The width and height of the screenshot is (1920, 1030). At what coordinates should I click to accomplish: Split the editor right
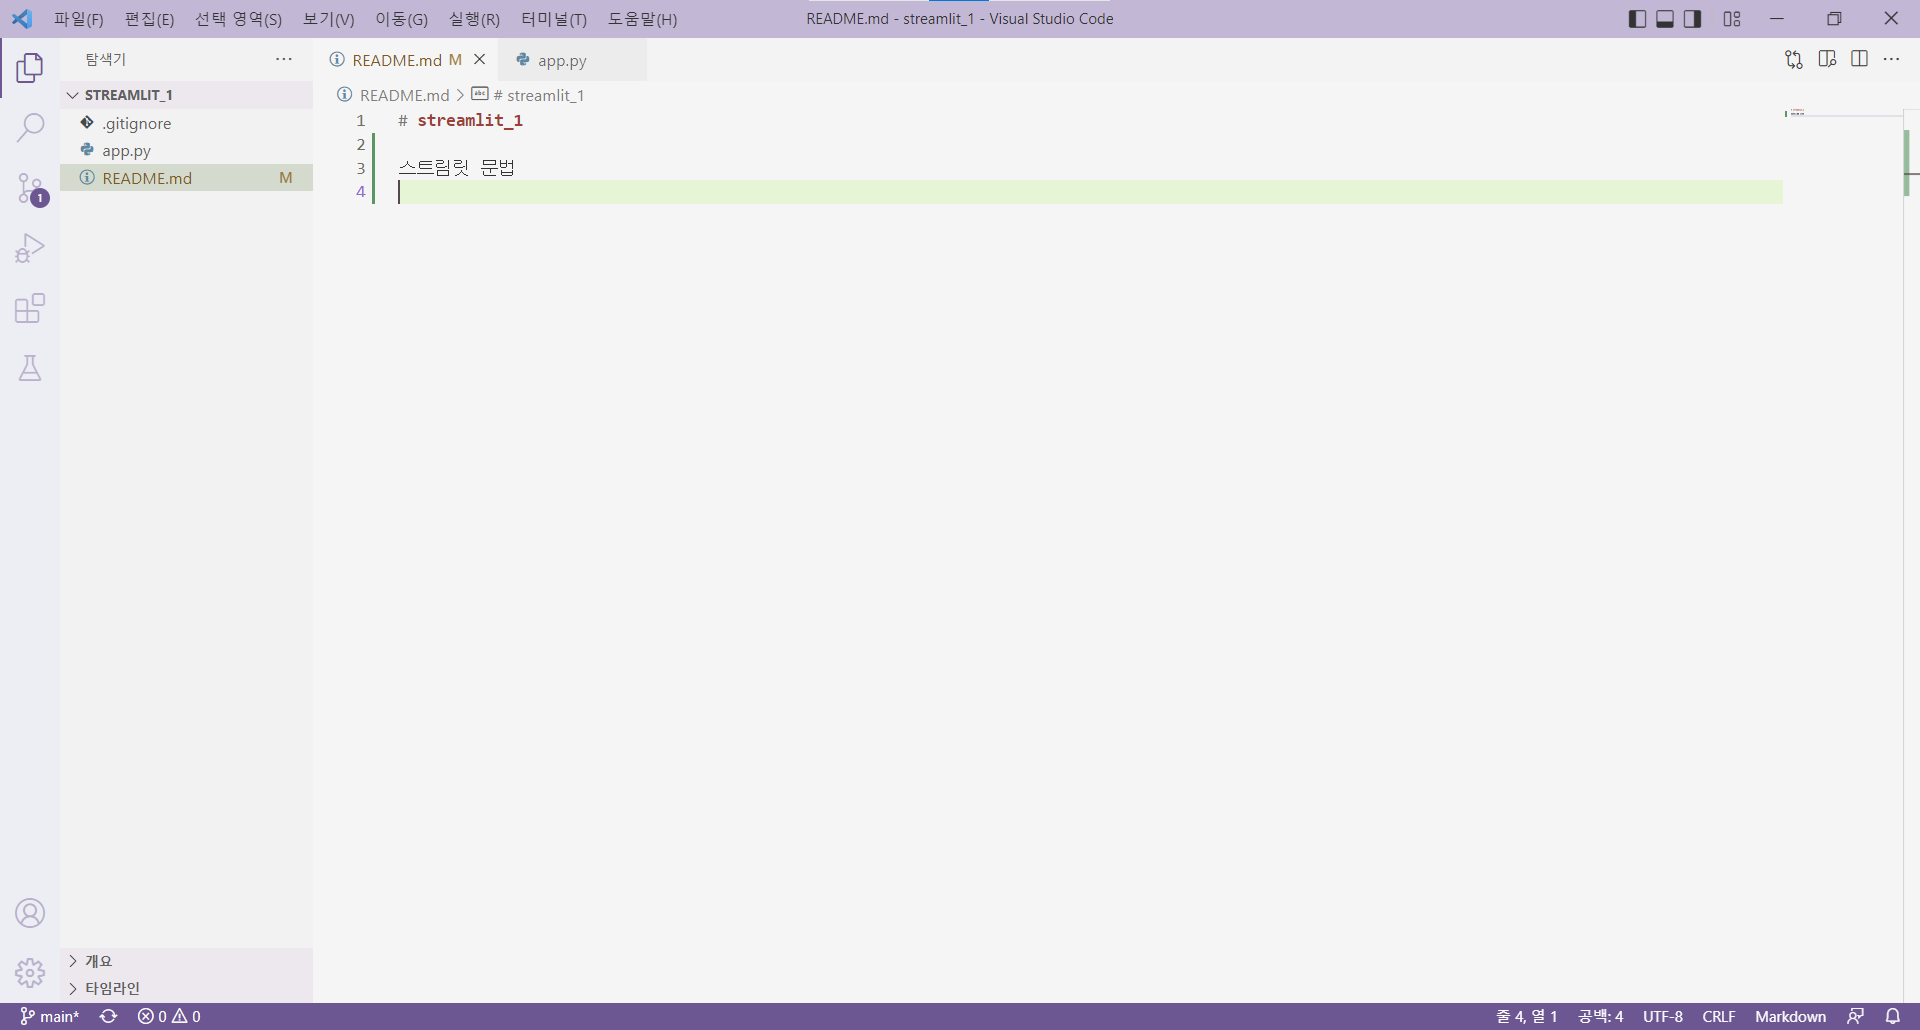pos(1860,60)
